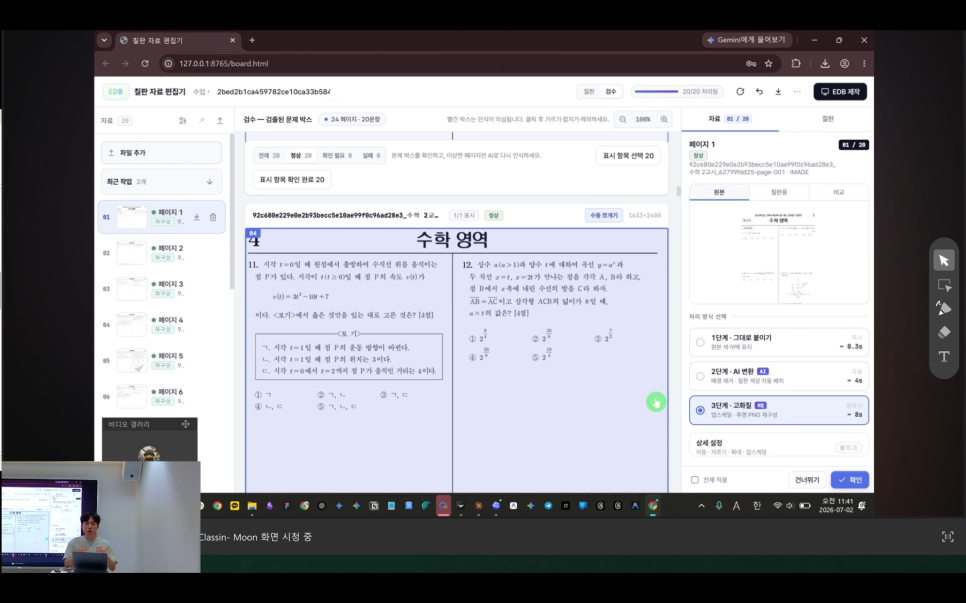Select the 2단계 · AI 변환 radio option
Viewport: 966px width, 603px height.
coord(700,376)
